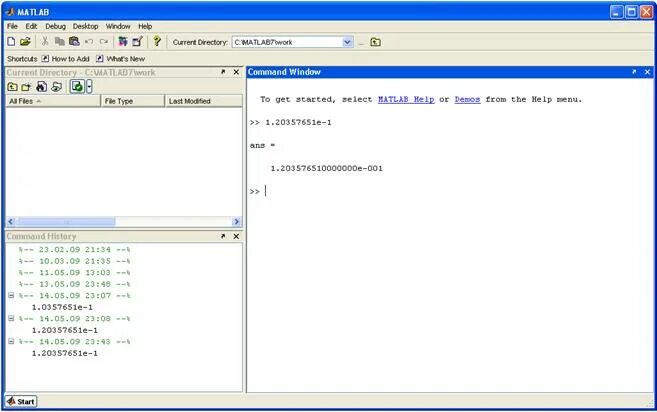
Task: Open the Help menu
Action: (145, 26)
